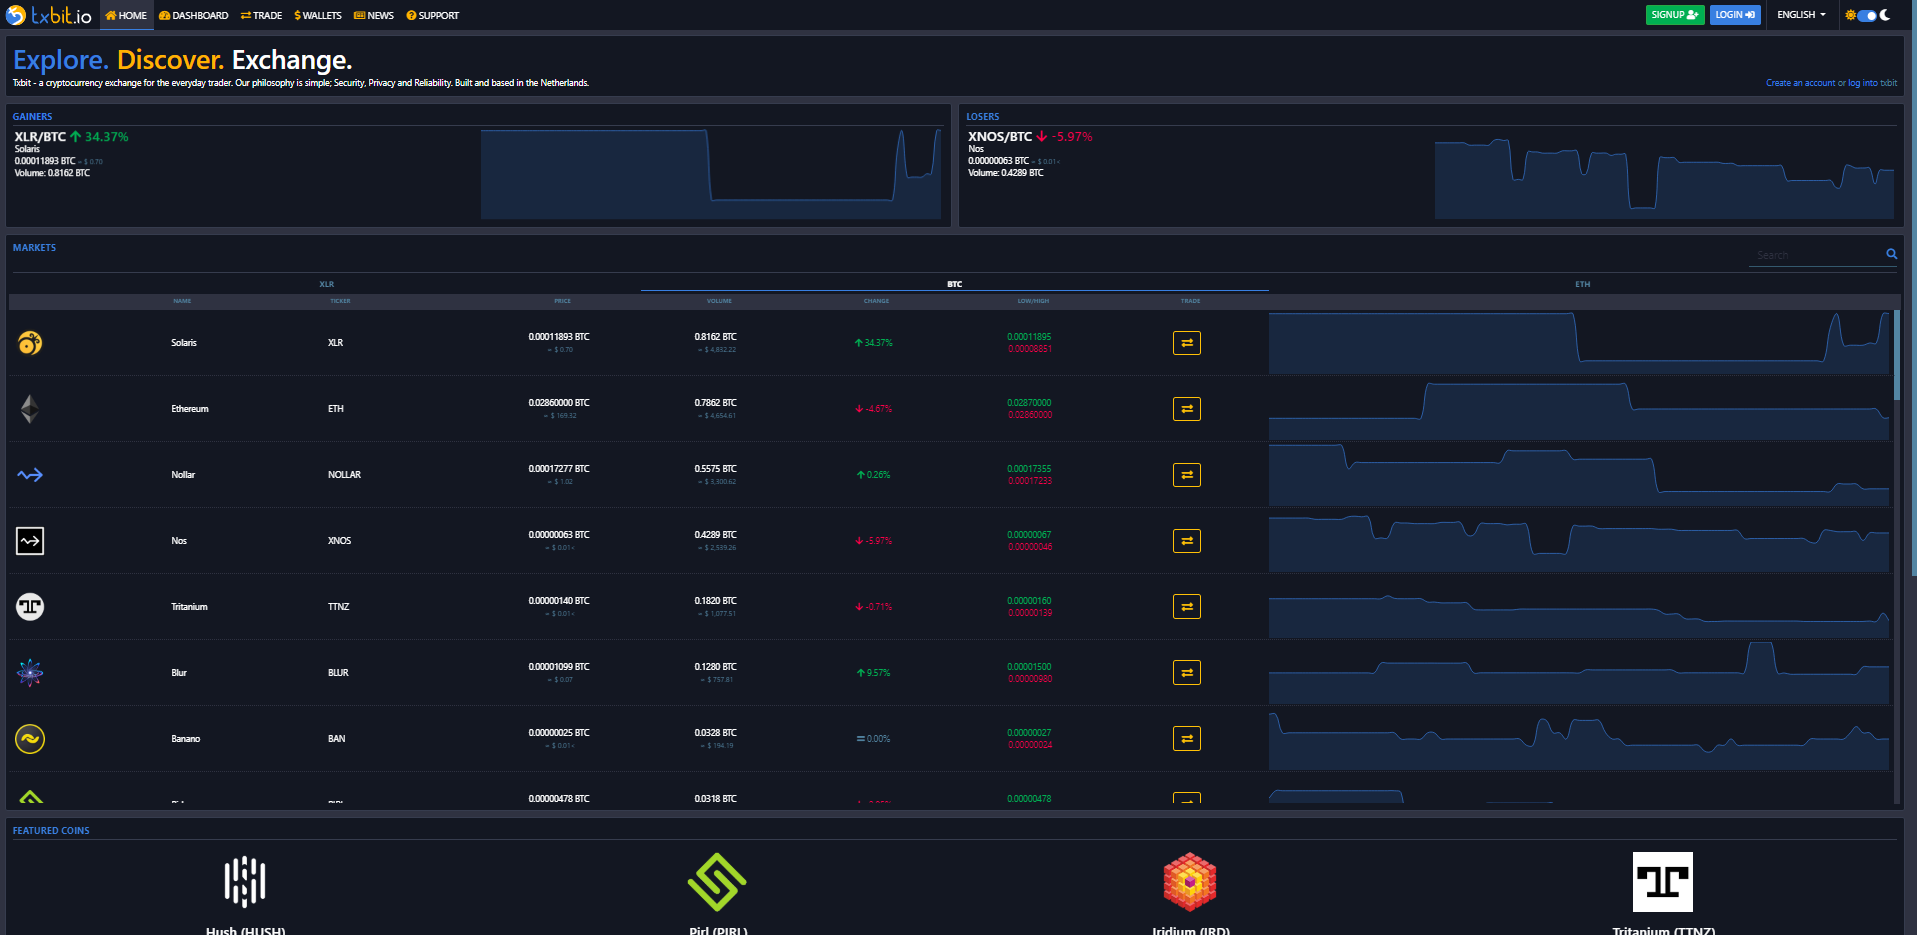Open the English language dropdown
This screenshot has height=935, width=1917.
click(x=1801, y=15)
